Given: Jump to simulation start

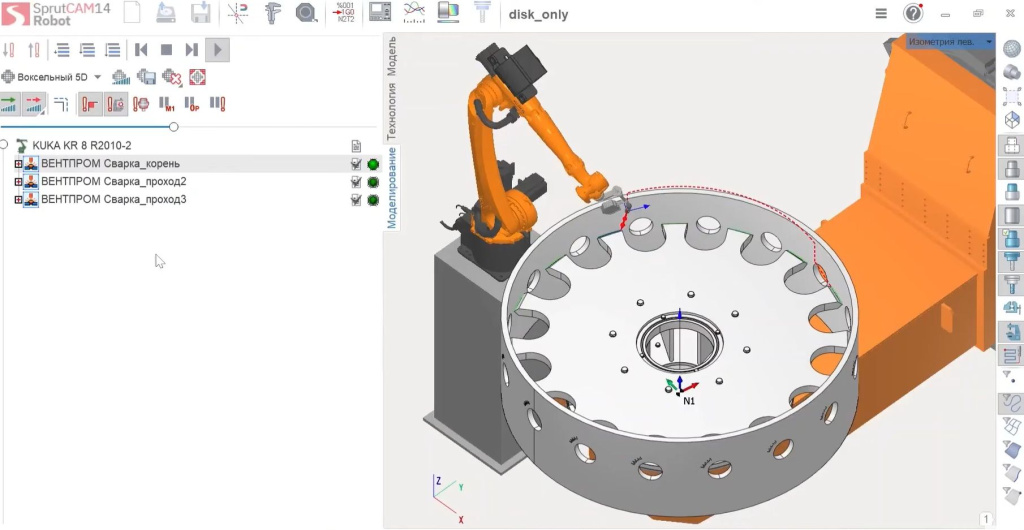Looking at the screenshot, I should coord(140,50).
